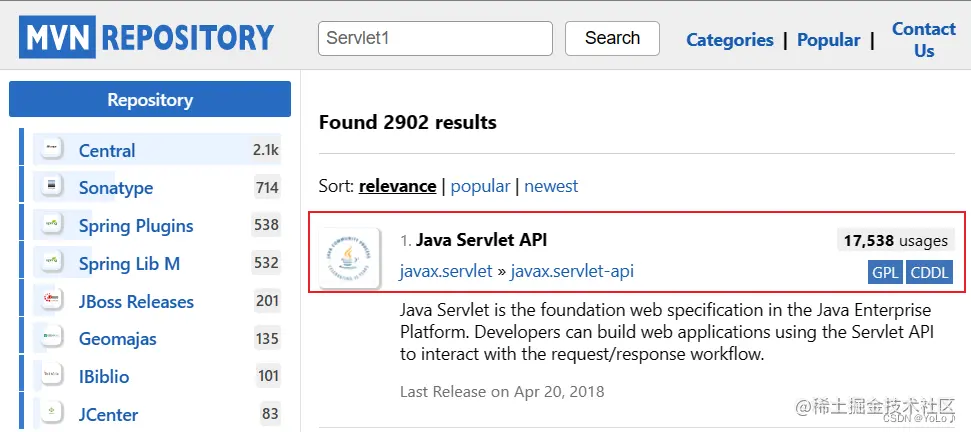Click the GPL license tag
This screenshot has width=971, height=432.
pyautogui.click(x=886, y=272)
